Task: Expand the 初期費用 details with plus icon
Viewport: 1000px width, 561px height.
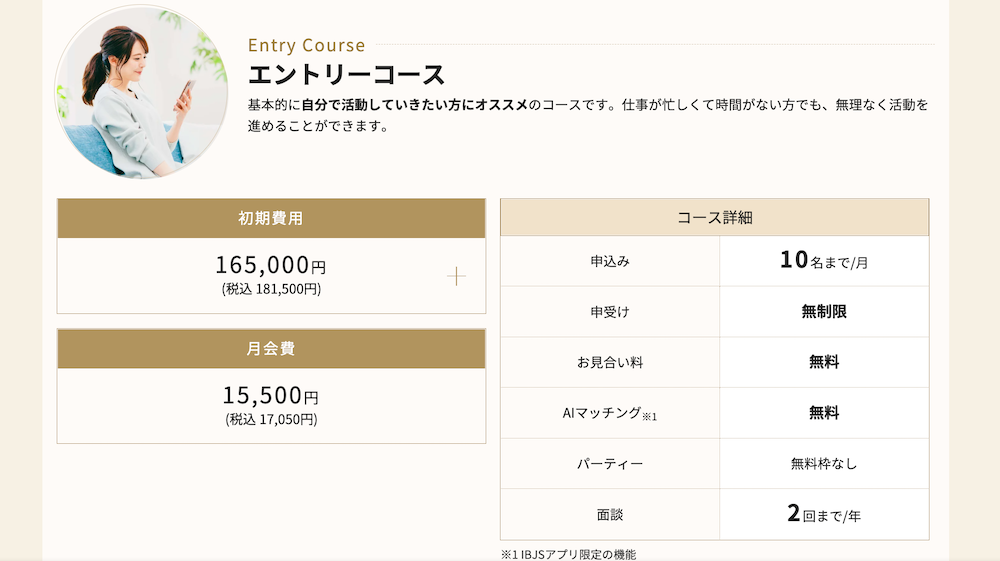Action: pyautogui.click(x=456, y=276)
